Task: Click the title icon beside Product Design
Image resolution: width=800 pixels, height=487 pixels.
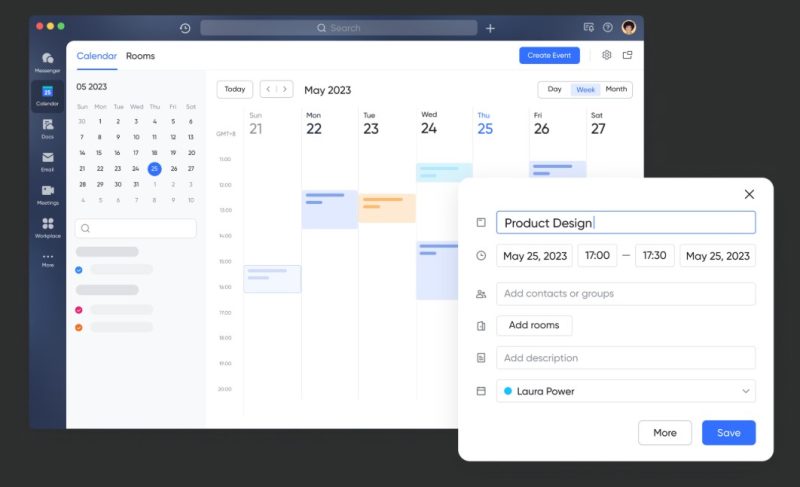Action: [x=481, y=222]
